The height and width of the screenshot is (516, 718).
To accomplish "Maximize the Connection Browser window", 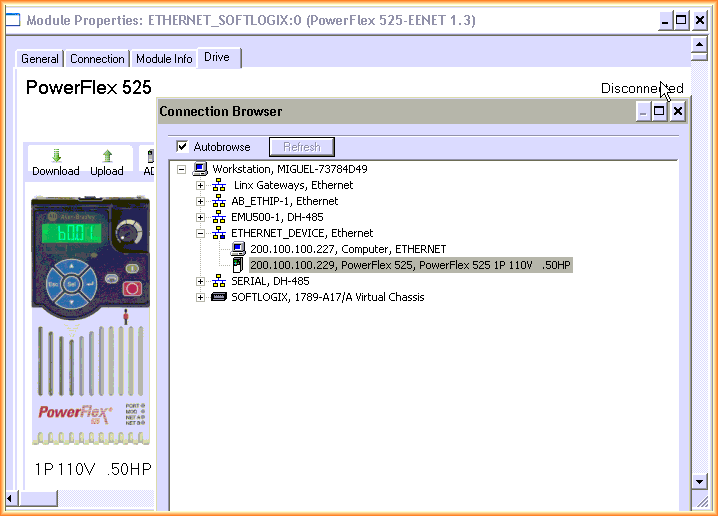I will (x=659, y=112).
